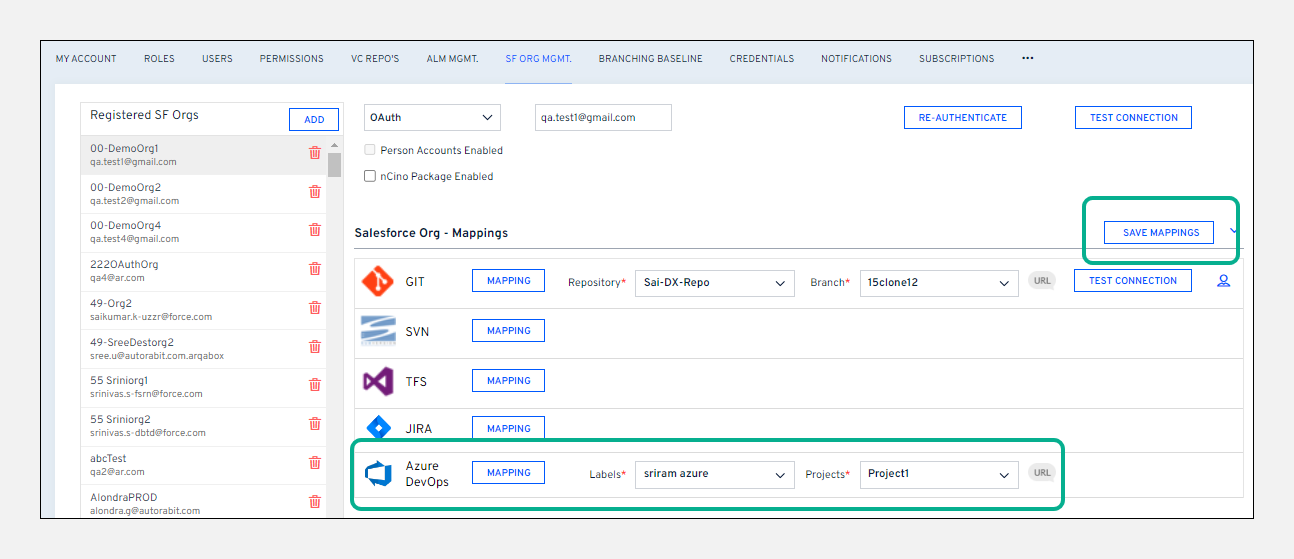1294x559 pixels.
Task: Expand the Repository dropdown showing Sai-DX-Repo
Action: pos(714,283)
